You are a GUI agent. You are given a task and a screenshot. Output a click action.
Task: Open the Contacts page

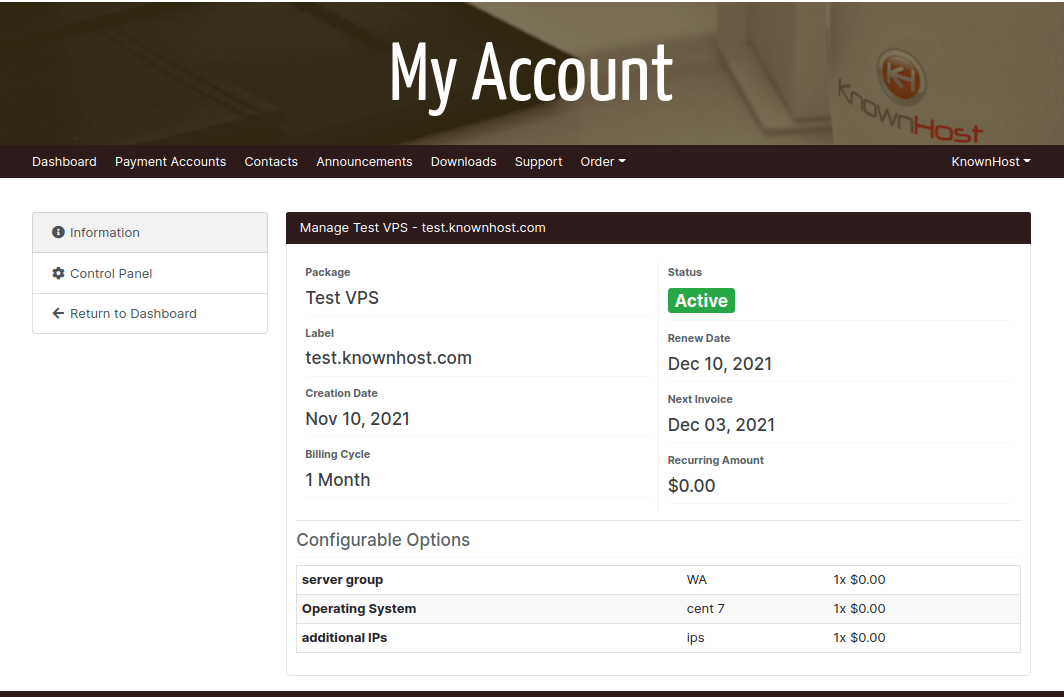[271, 162]
